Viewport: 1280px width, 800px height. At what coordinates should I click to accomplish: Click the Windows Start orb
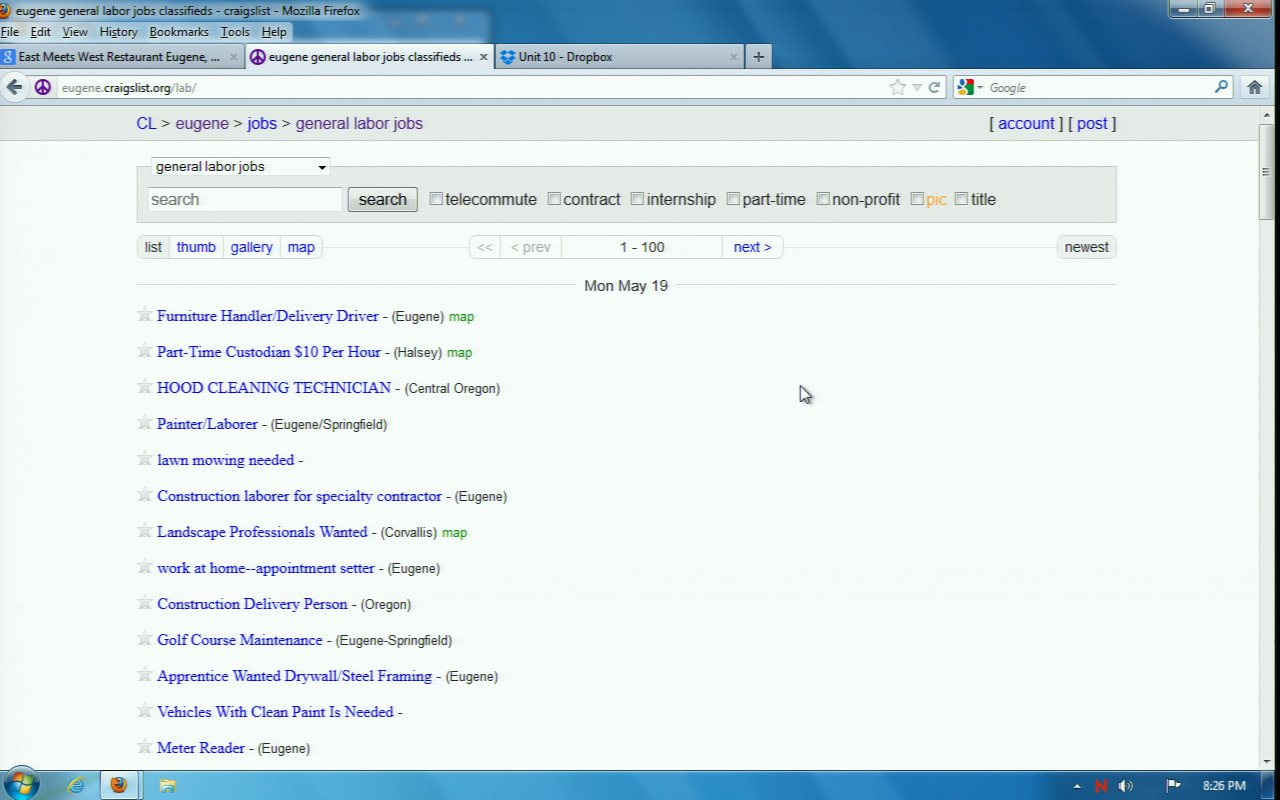coord(21,784)
